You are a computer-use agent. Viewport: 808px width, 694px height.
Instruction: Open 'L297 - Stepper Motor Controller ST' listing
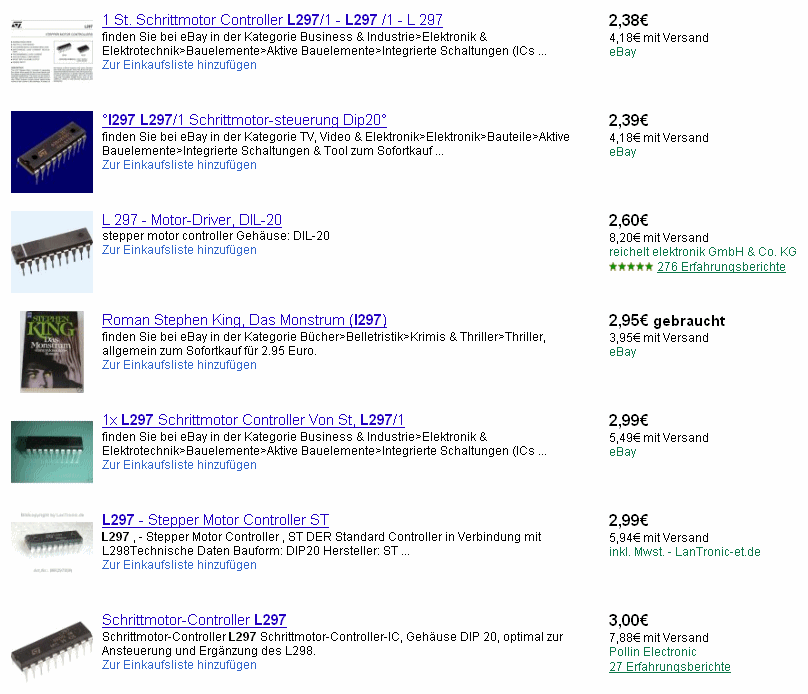pyautogui.click(x=215, y=520)
